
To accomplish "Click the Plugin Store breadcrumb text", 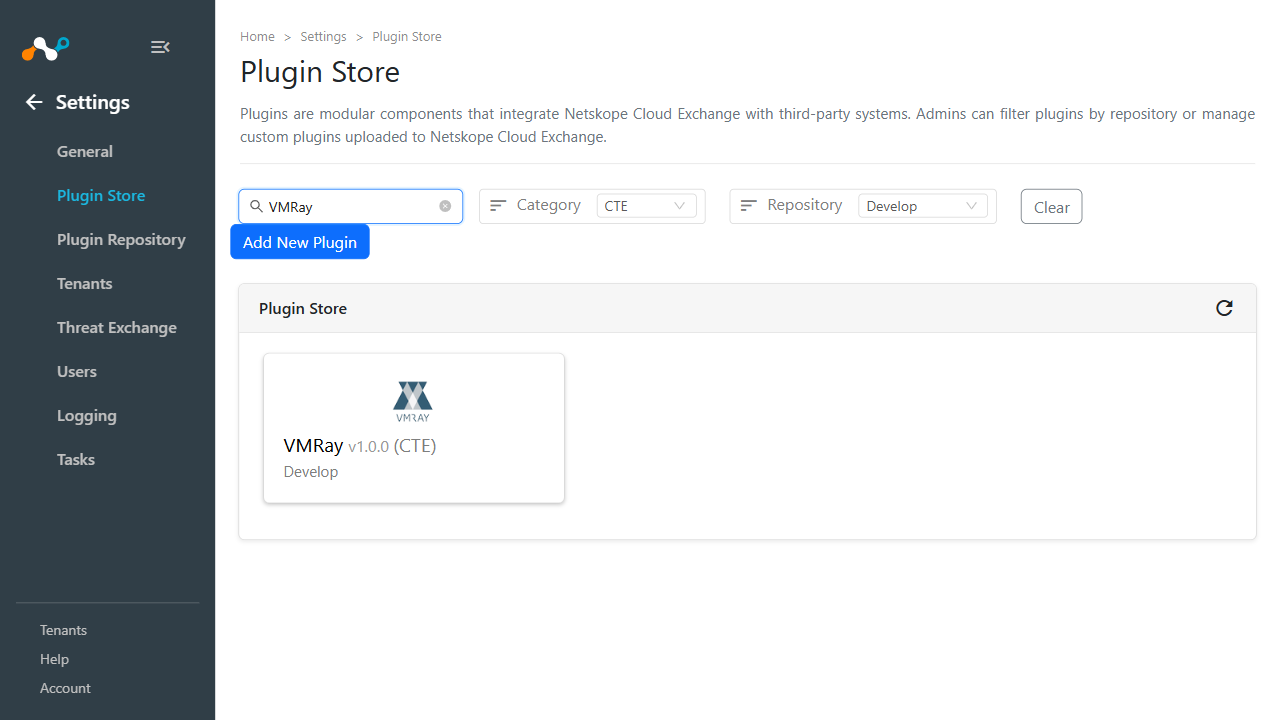I will [x=407, y=36].
